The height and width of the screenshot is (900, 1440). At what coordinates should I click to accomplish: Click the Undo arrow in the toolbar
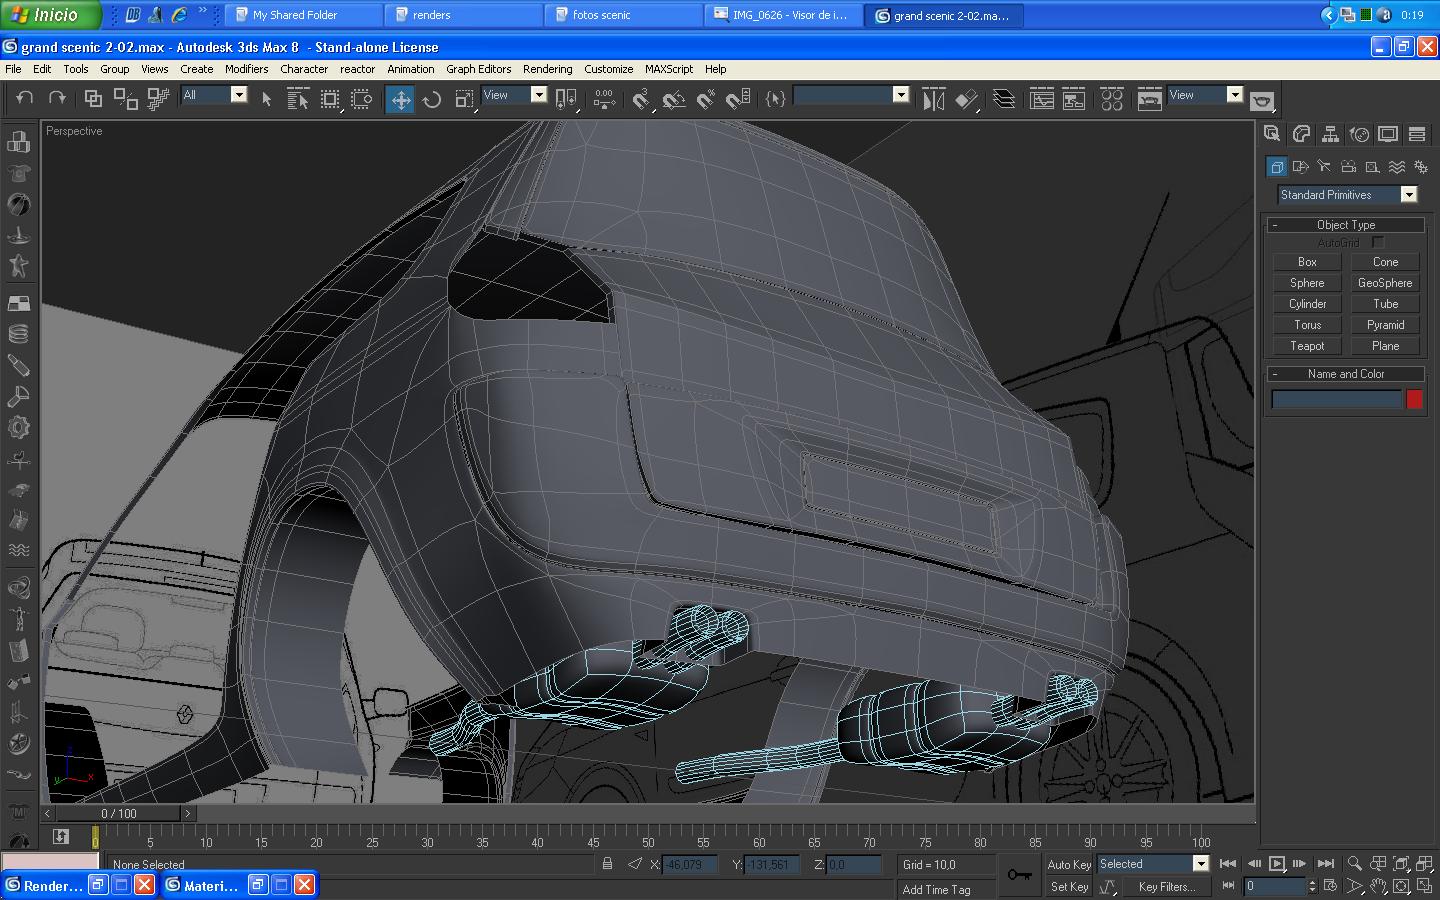pos(25,98)
